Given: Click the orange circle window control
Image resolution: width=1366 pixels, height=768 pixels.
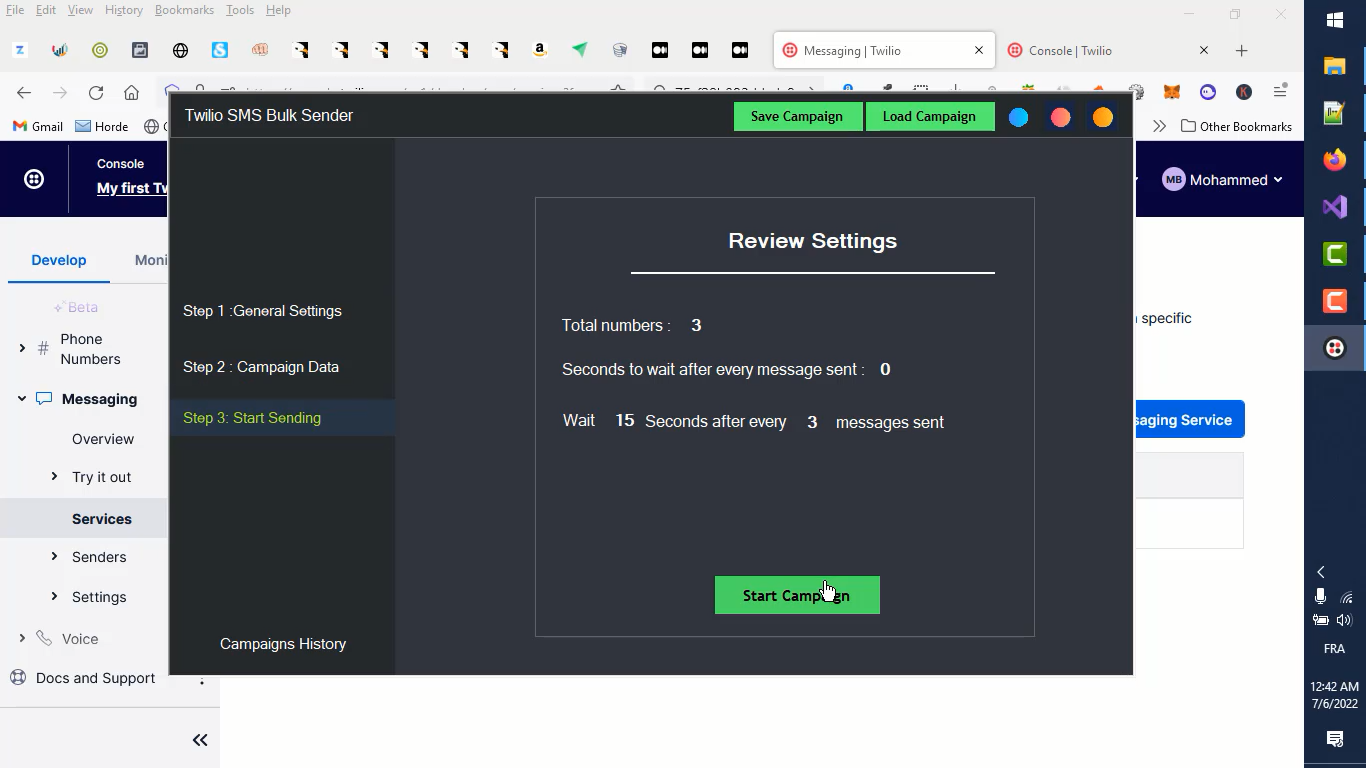Looking at the screenshot, I should [x=1102, y=117].
